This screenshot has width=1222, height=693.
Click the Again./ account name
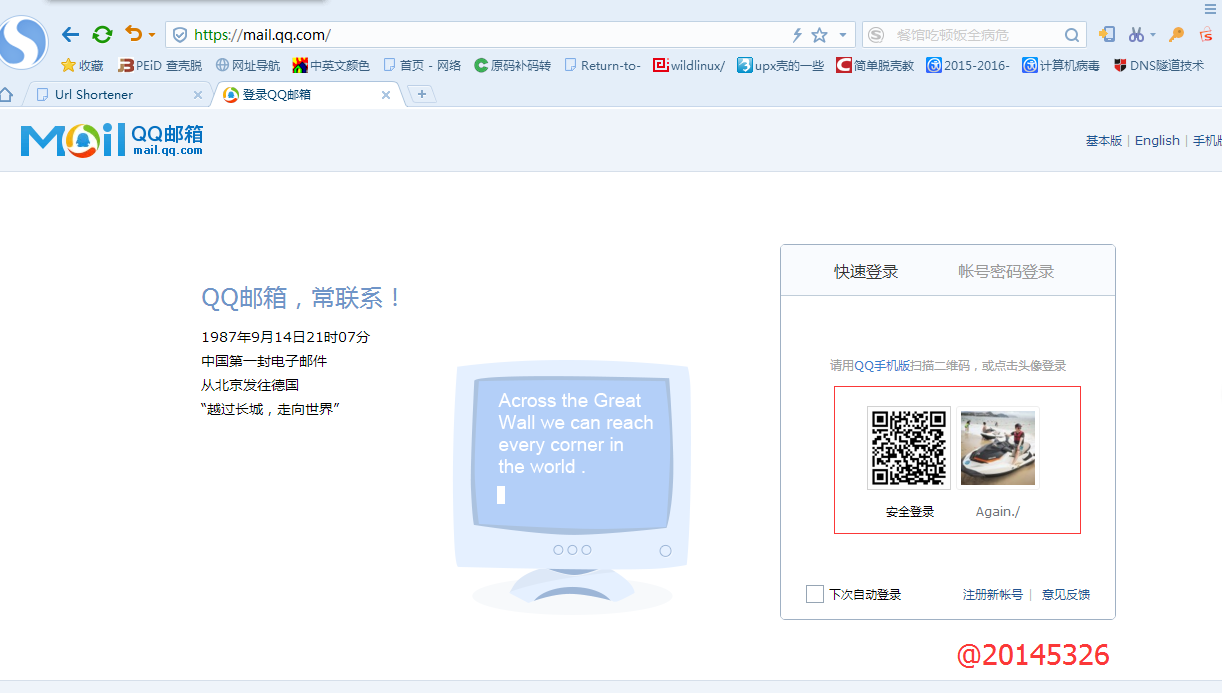[998, 512]
